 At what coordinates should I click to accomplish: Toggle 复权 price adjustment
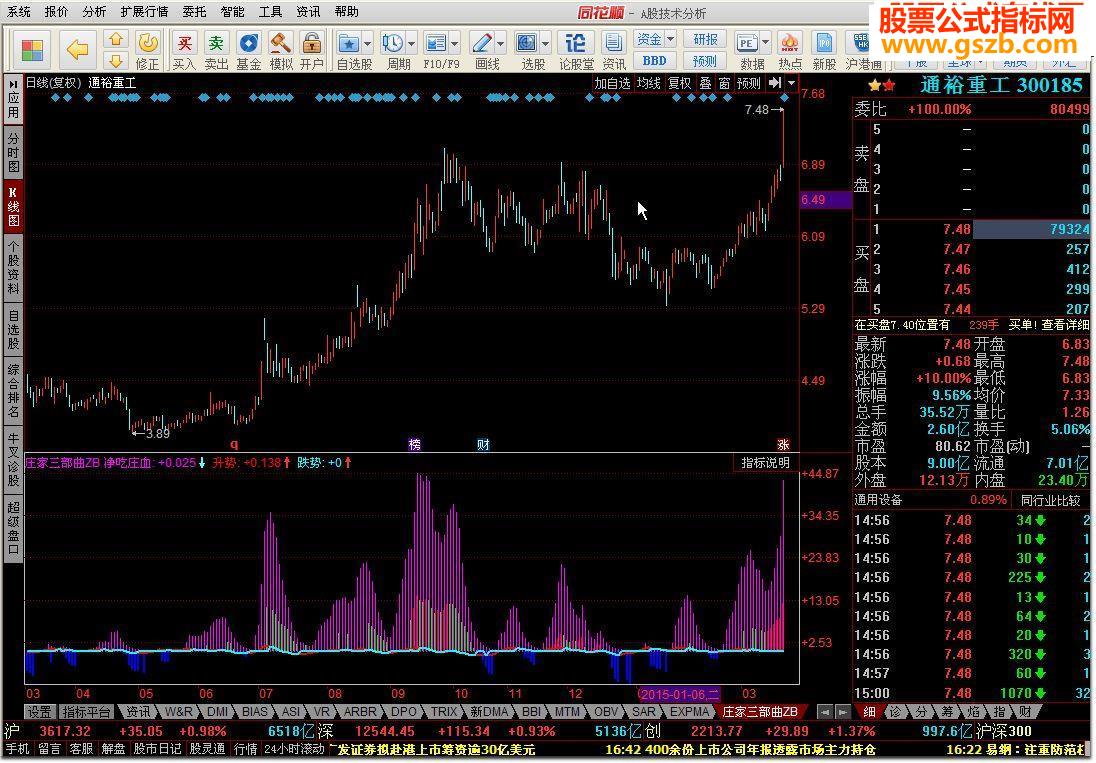[x=679, y=83]
